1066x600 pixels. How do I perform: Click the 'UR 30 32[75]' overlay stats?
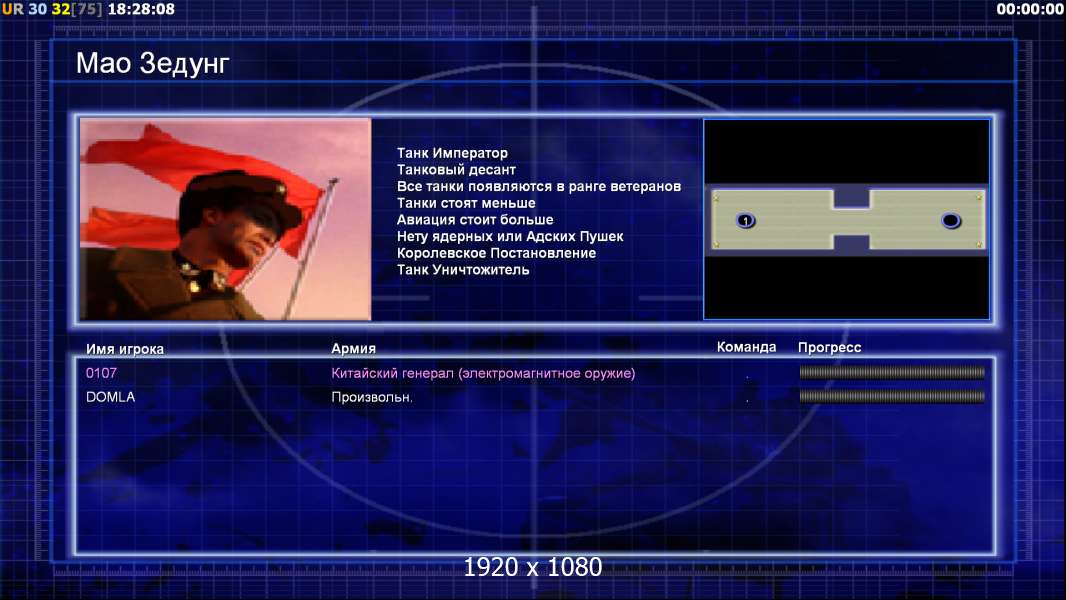pos(52,9)
